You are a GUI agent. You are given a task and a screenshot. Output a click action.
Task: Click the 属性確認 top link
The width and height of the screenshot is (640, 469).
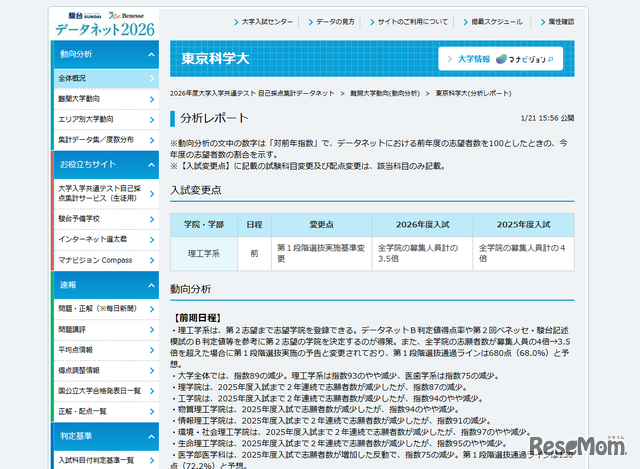[557, 22]
